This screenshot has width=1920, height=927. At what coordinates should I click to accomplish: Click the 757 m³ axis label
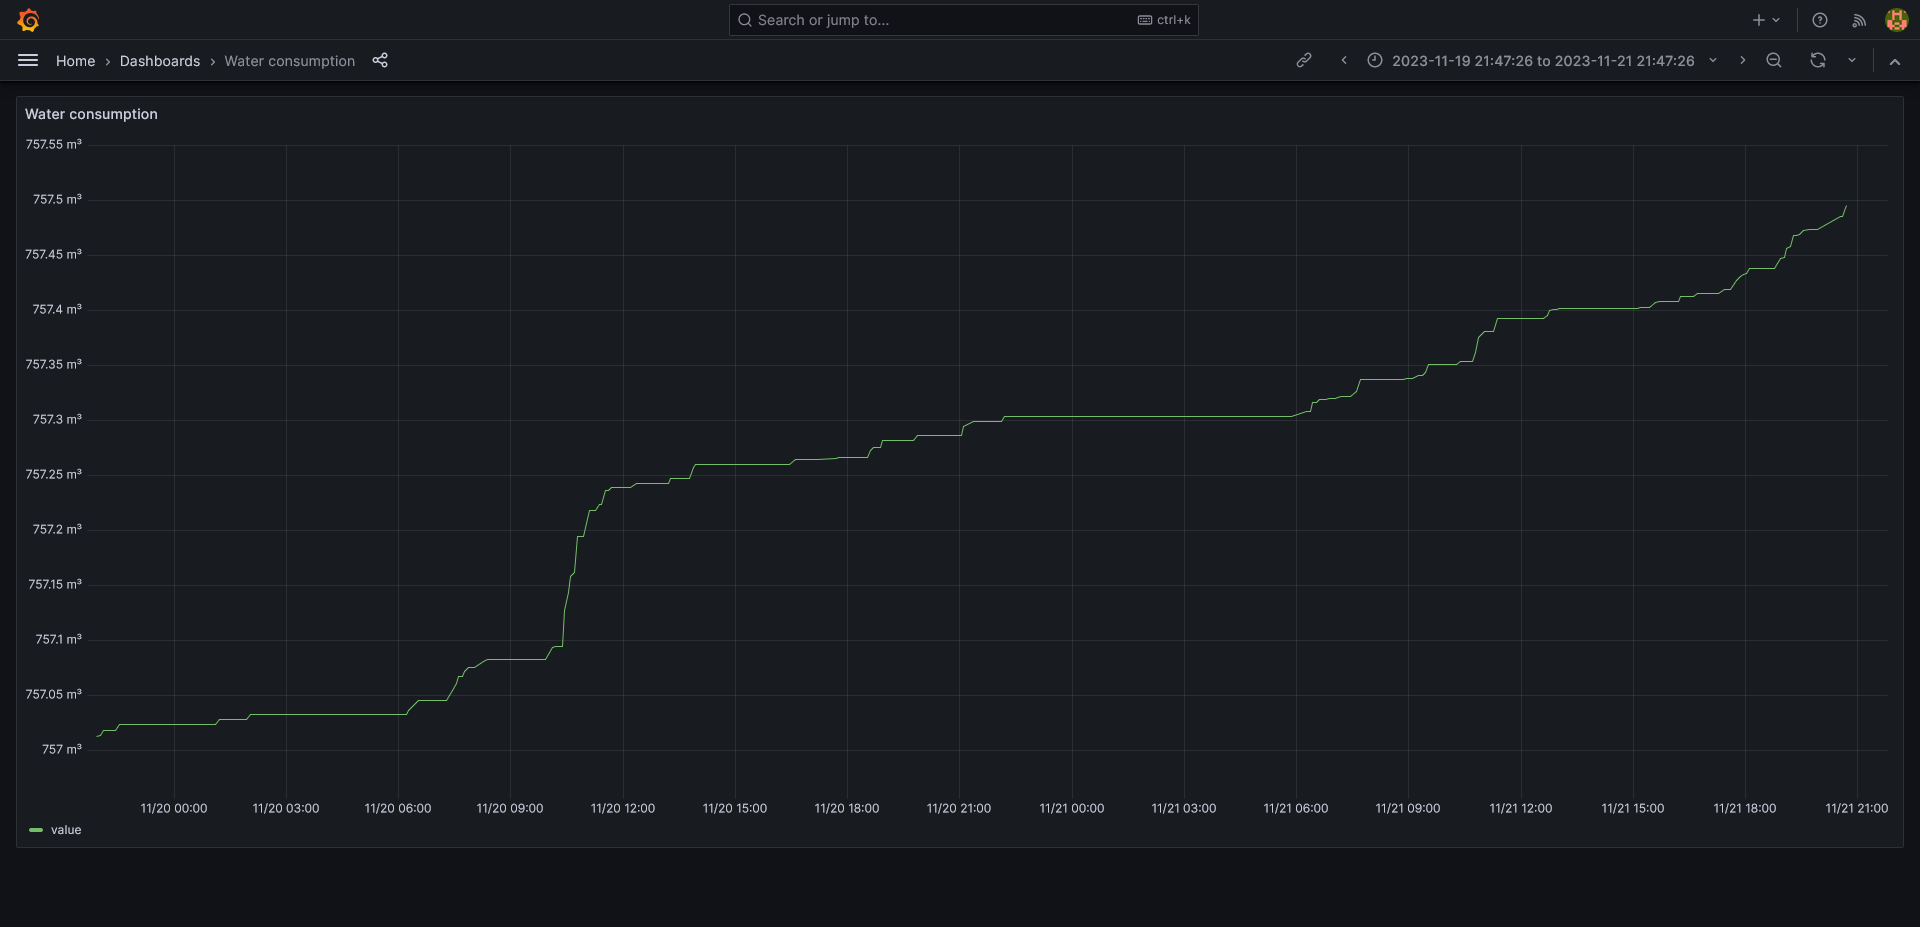point(62,749)
